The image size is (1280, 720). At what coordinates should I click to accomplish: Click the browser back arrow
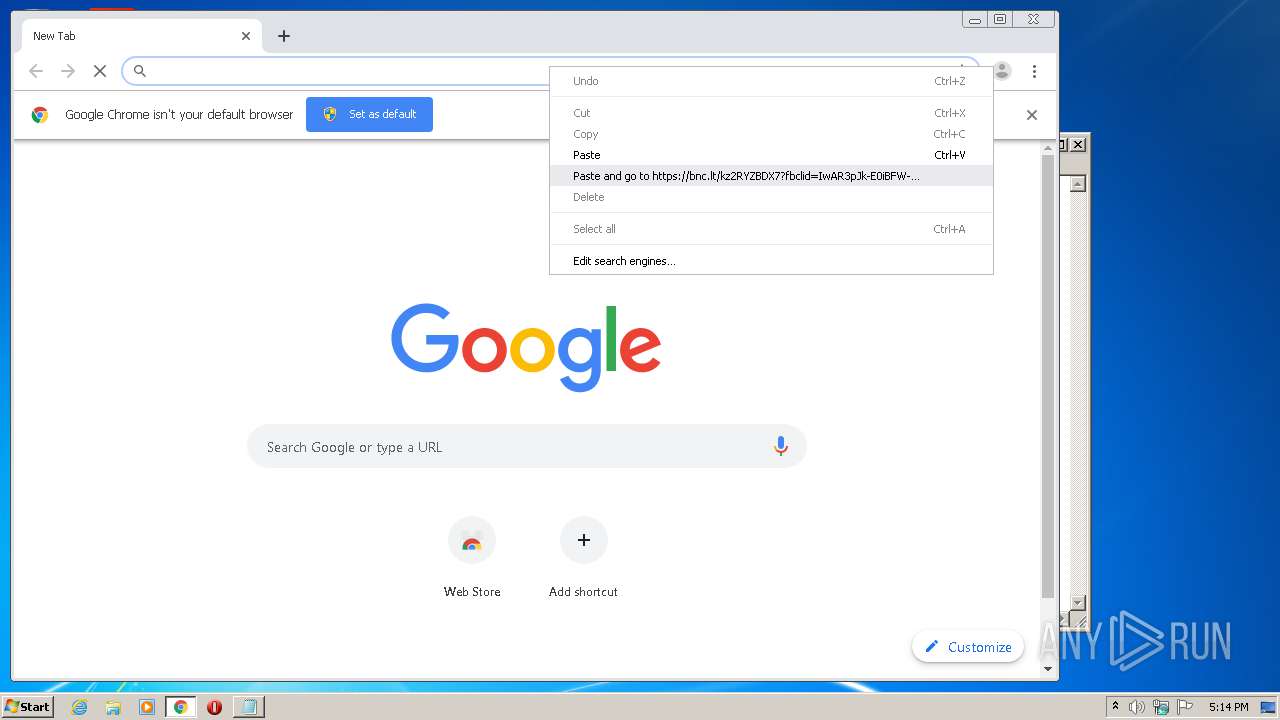click(36, 71)
